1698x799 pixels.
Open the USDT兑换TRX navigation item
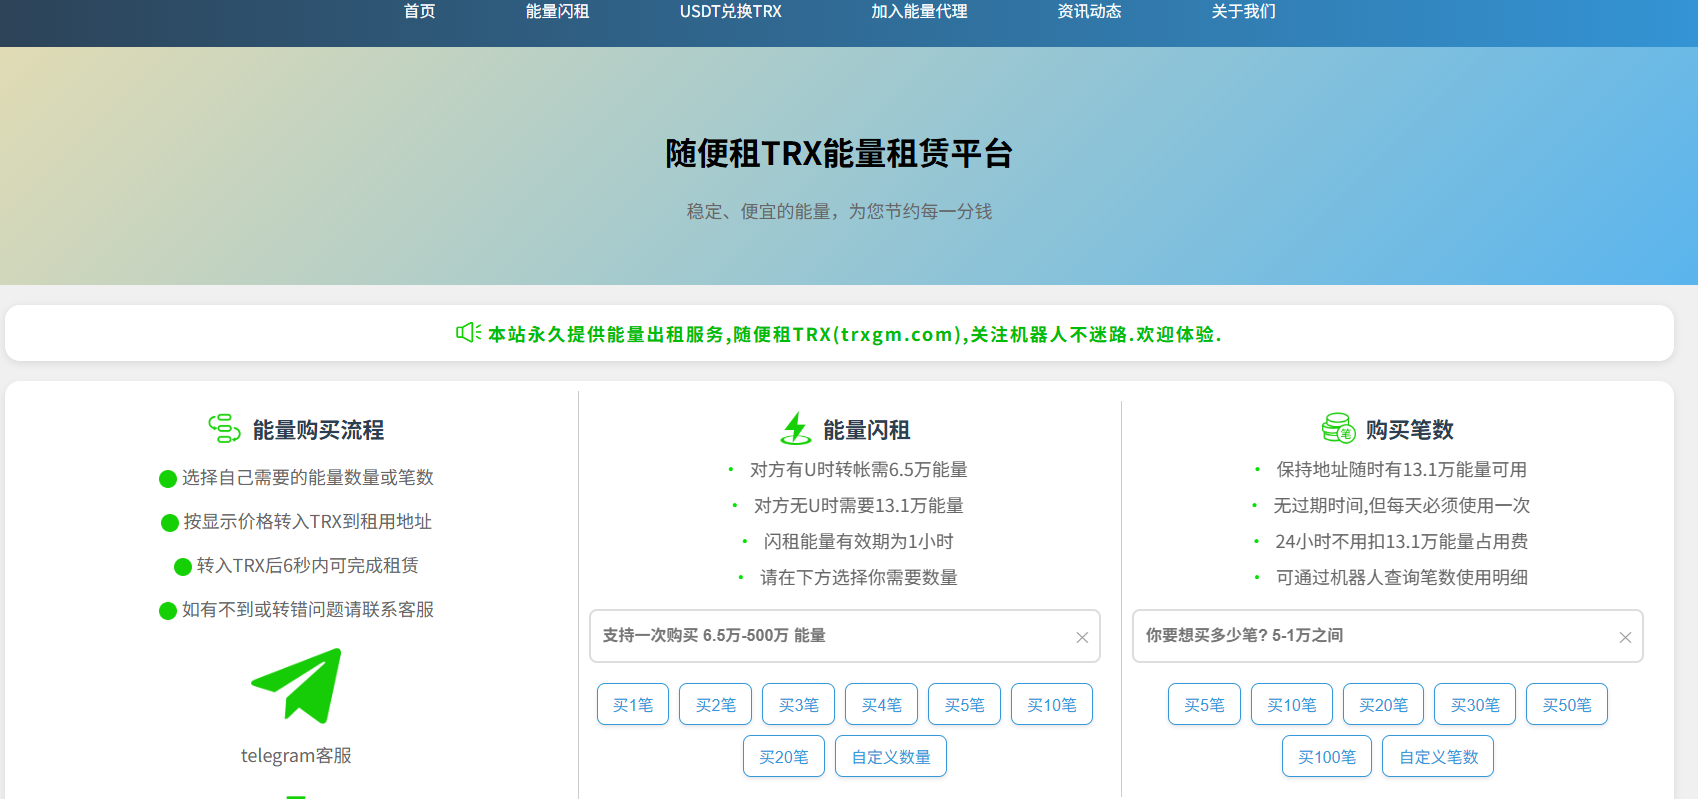[730, 12]
